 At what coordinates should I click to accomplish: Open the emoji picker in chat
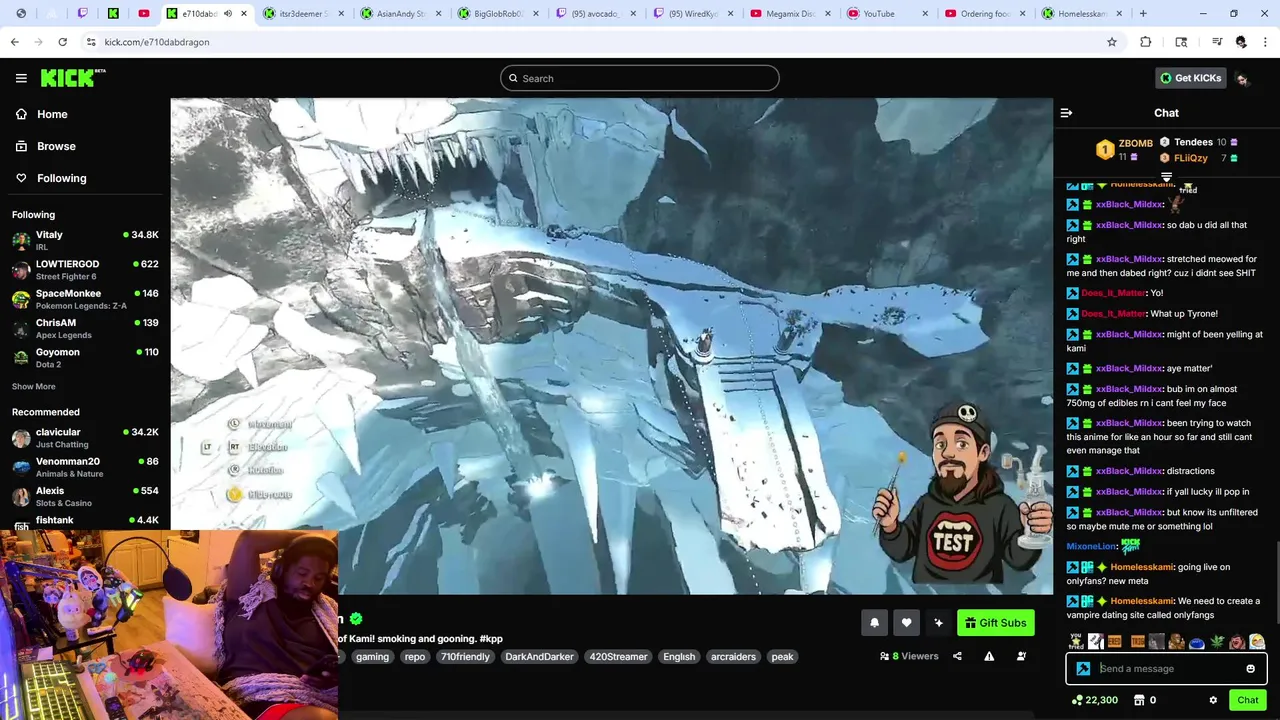click(x=1250, y=669)
